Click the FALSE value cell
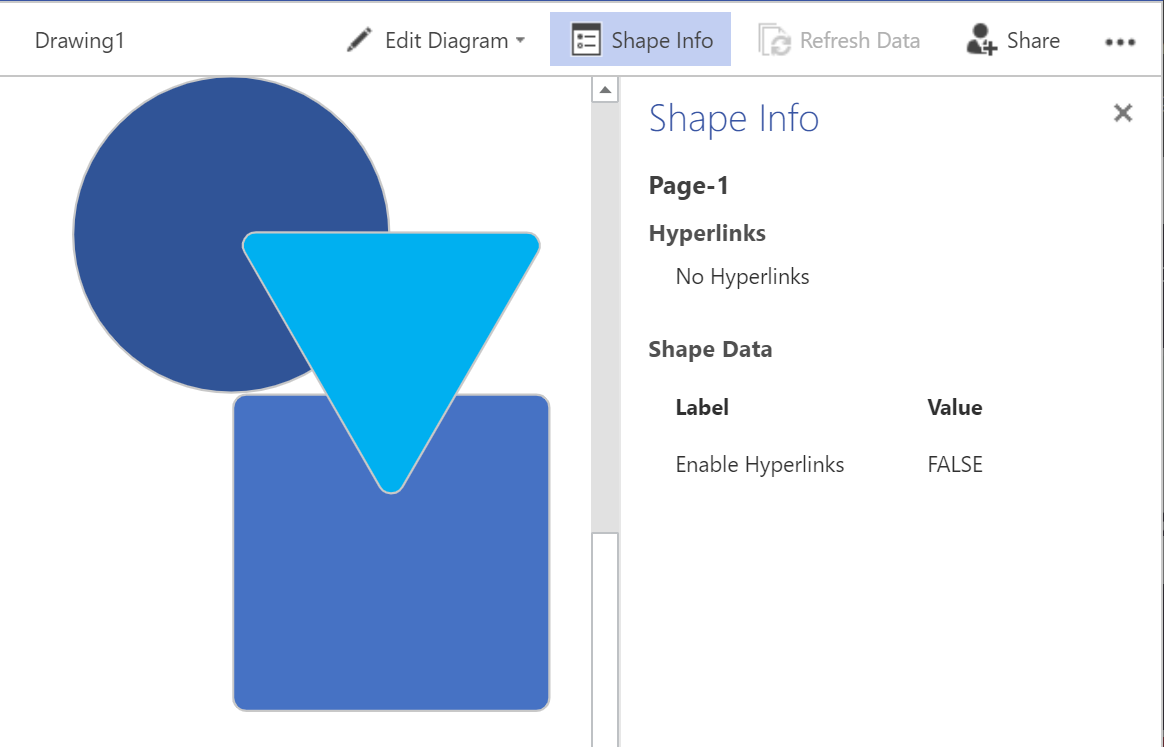 tap(955, 464)
